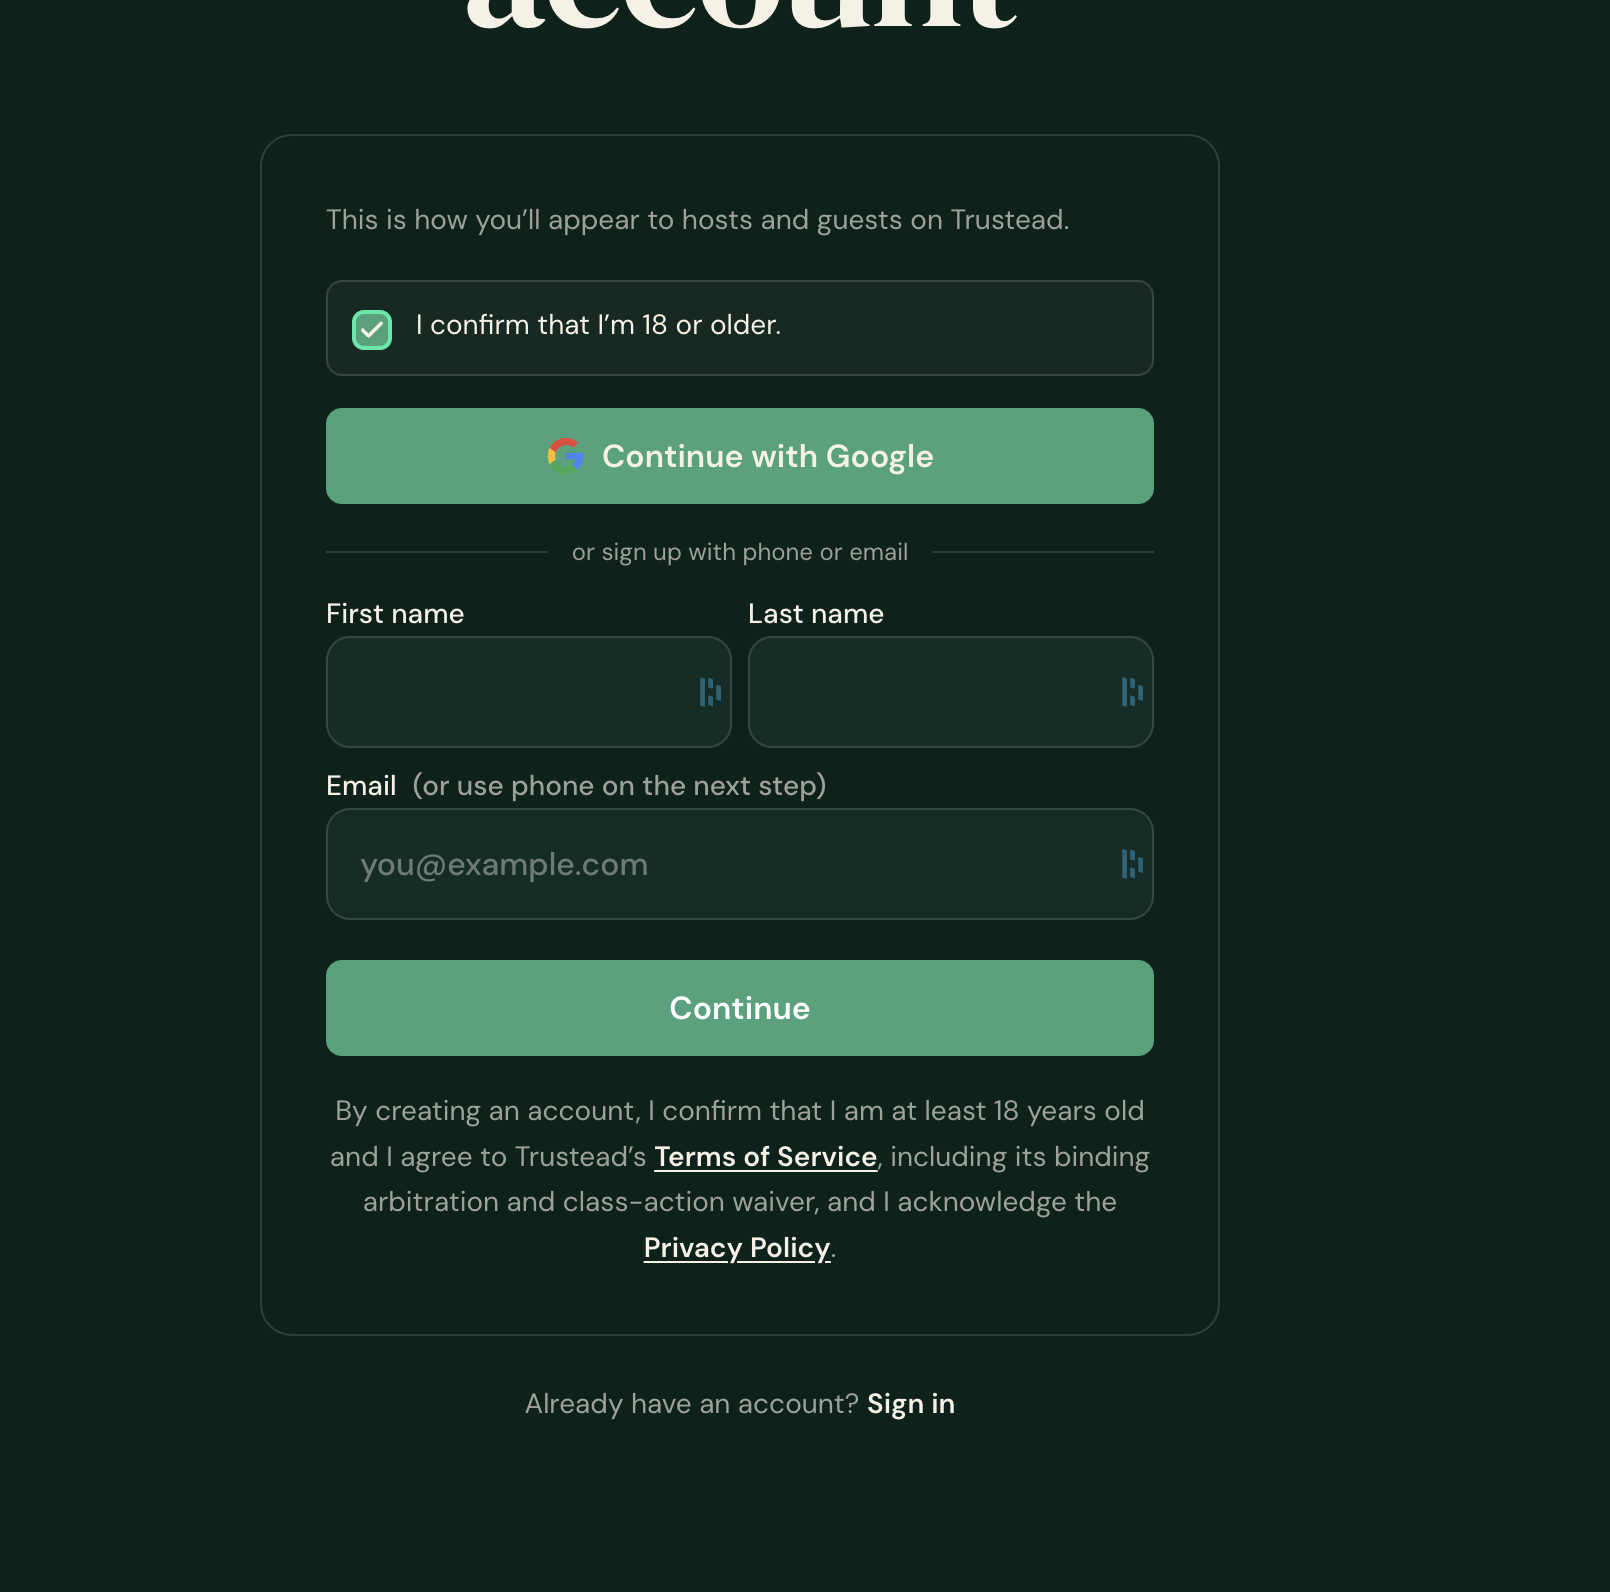Click the Last name label text
The image size is (1610, 1592).
[x=816, y=614]
